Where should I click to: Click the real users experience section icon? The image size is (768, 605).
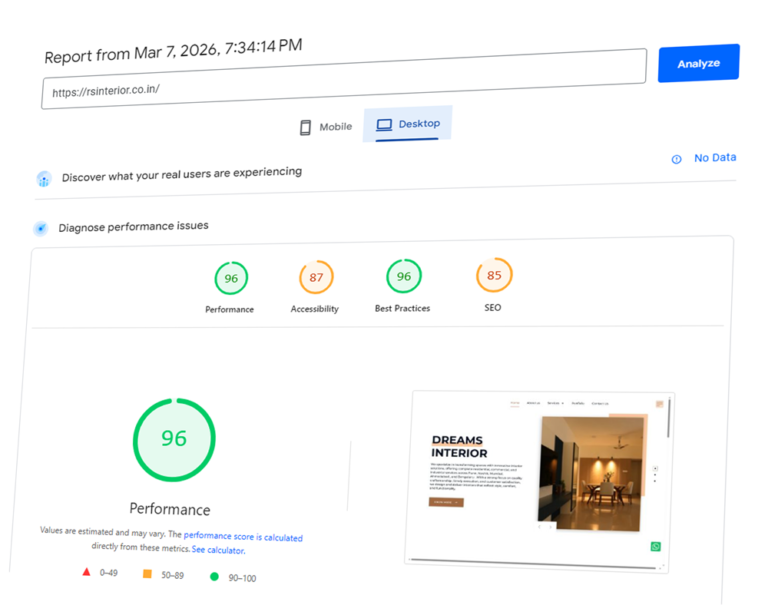pyautogui.click(x=44, y=178)
